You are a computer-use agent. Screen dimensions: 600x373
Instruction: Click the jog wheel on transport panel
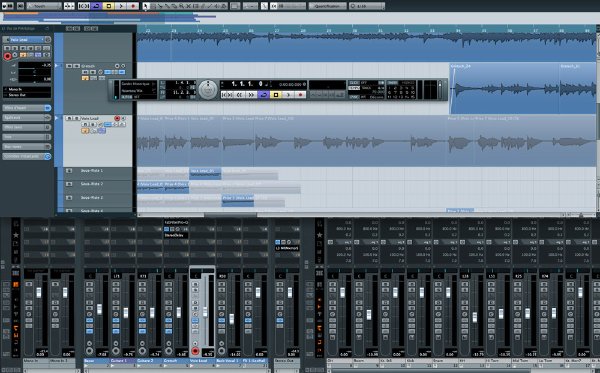pyautogui.click(x=208, y=90)
